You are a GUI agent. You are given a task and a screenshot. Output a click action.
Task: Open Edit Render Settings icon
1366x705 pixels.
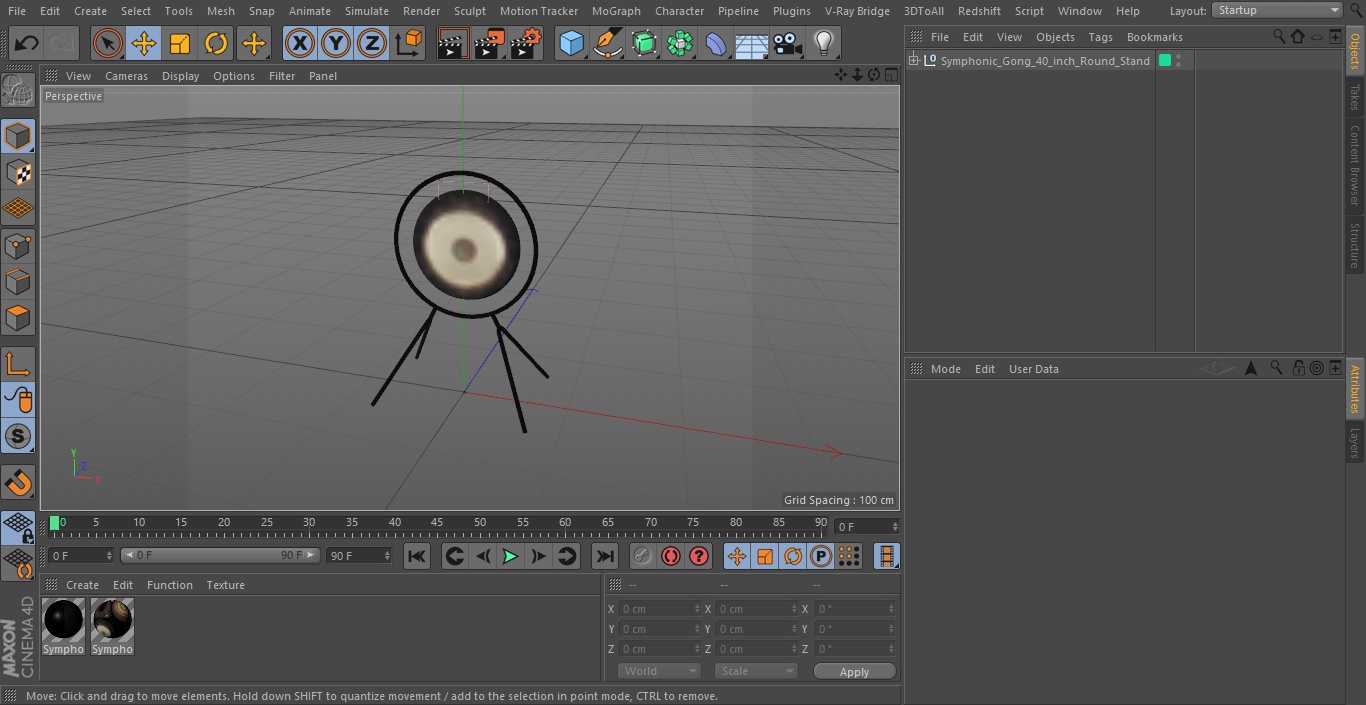point(526,43)
